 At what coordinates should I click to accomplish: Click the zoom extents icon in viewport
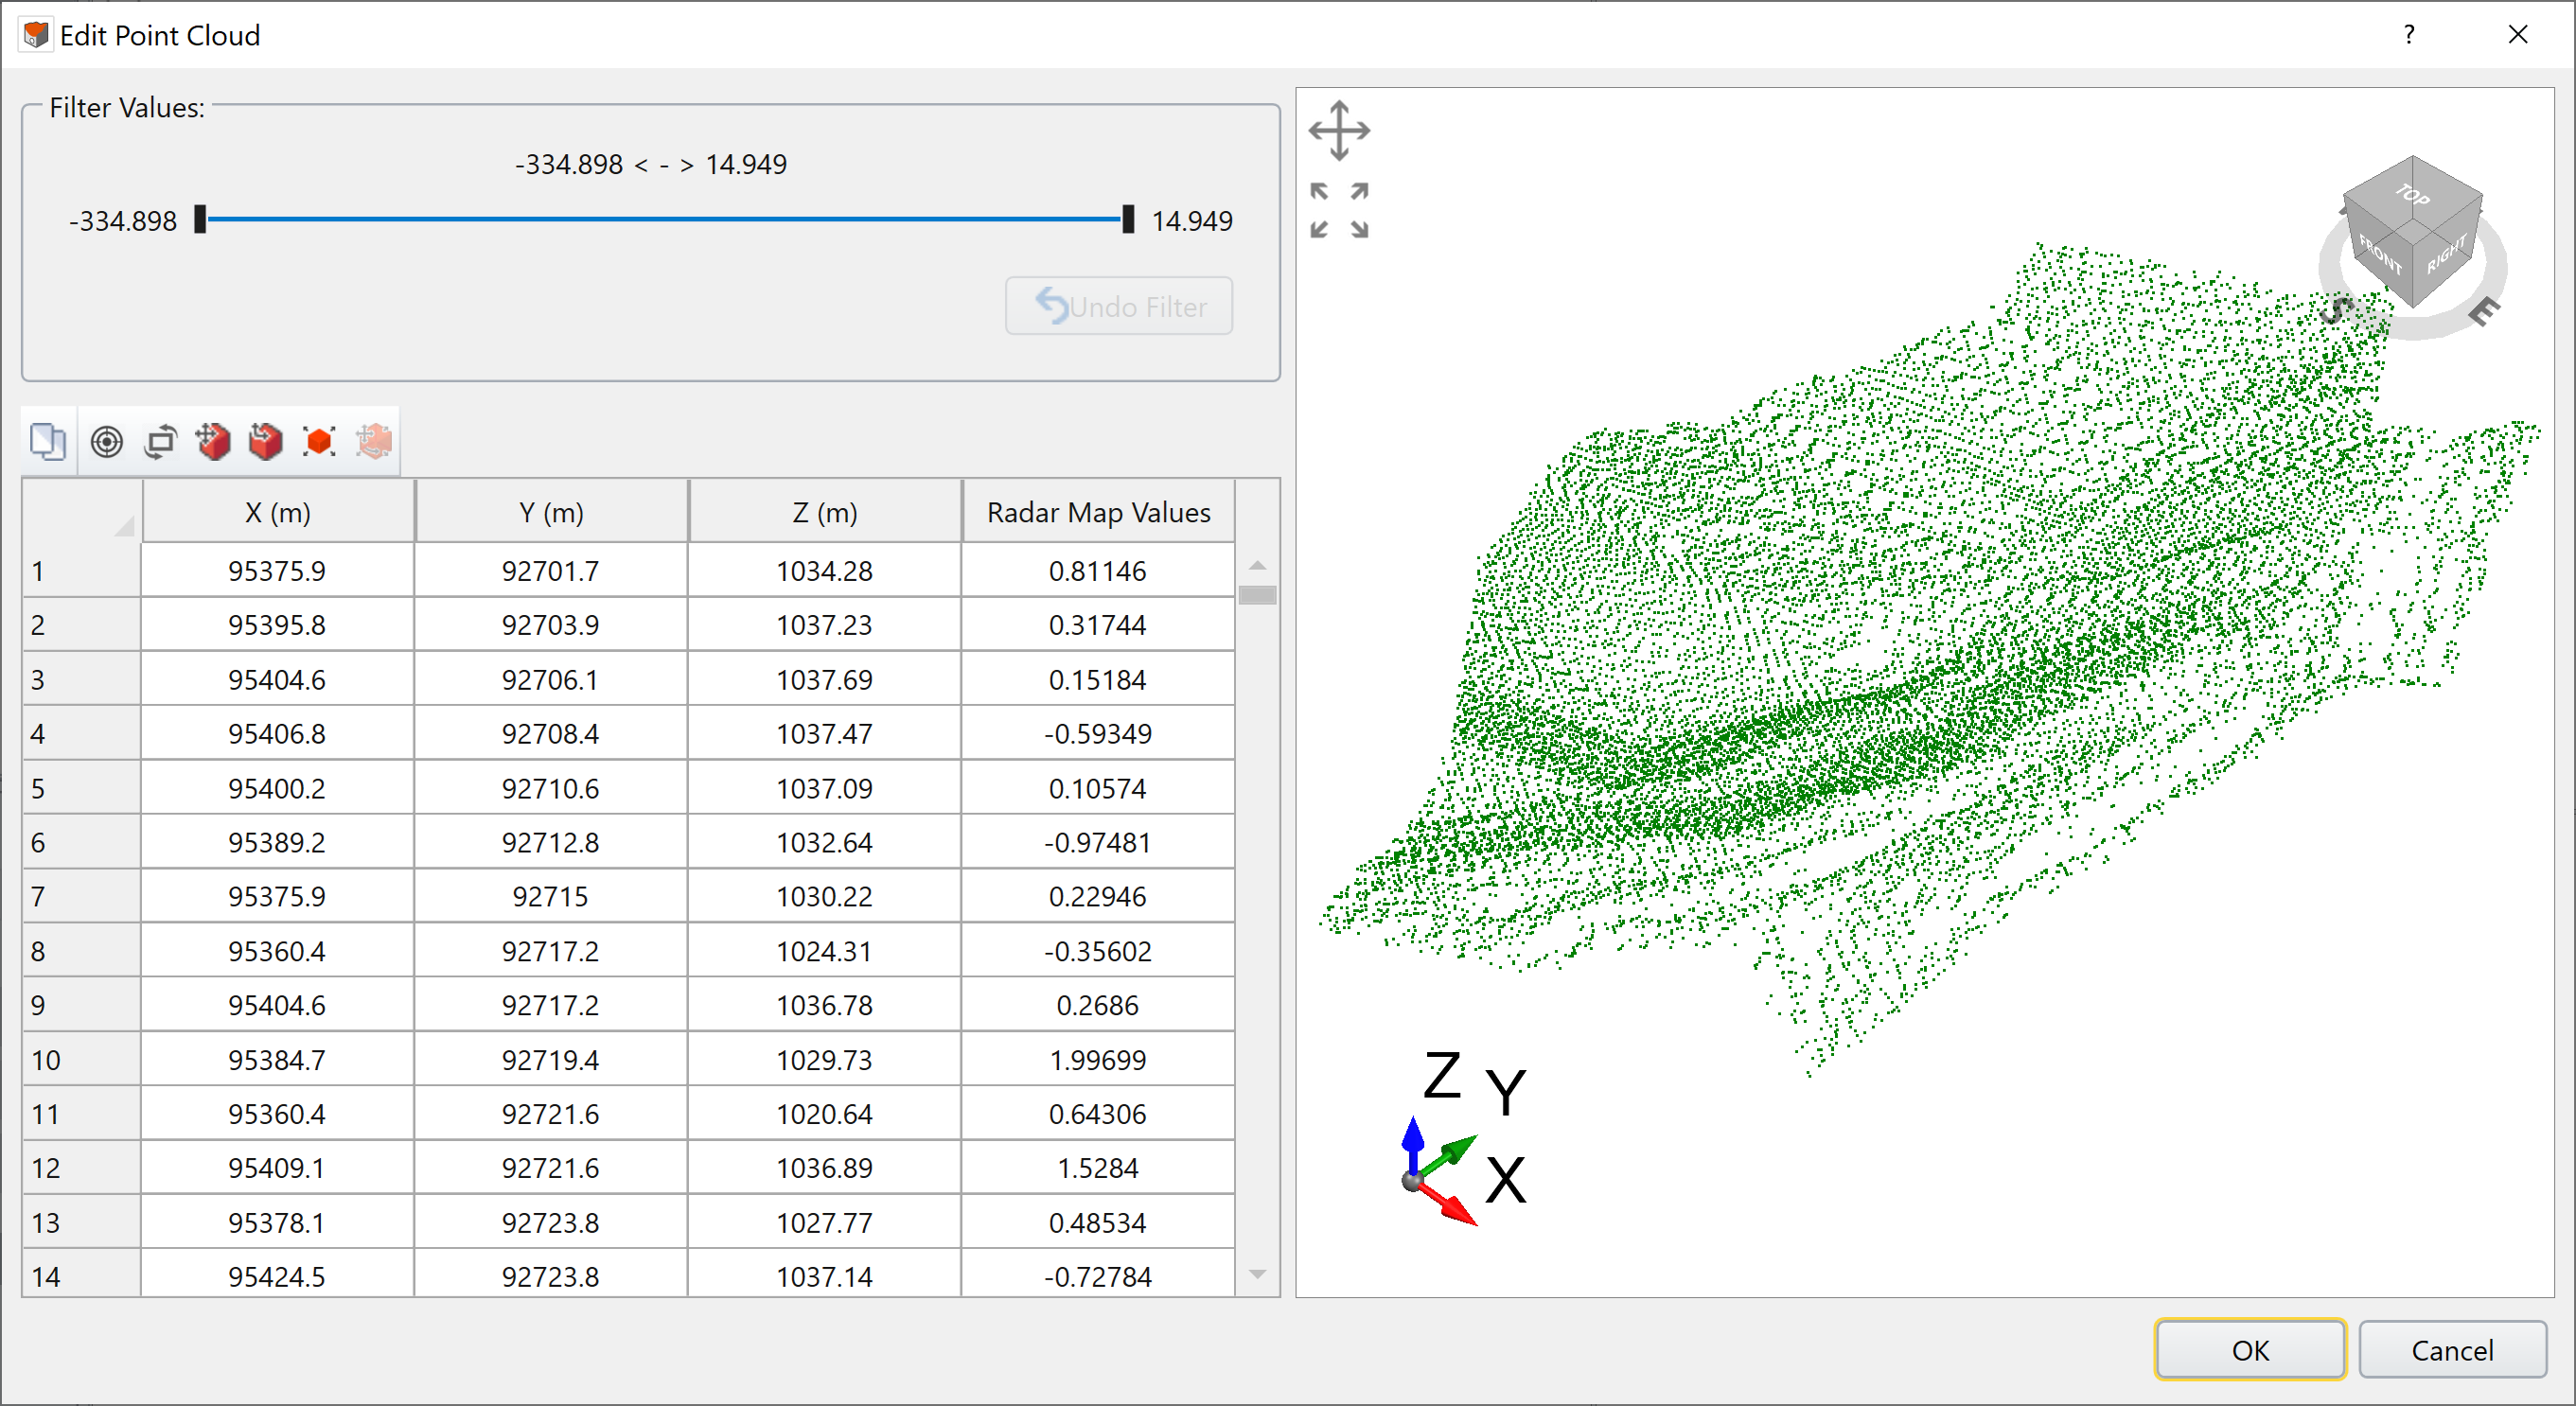pos(1339,210)
